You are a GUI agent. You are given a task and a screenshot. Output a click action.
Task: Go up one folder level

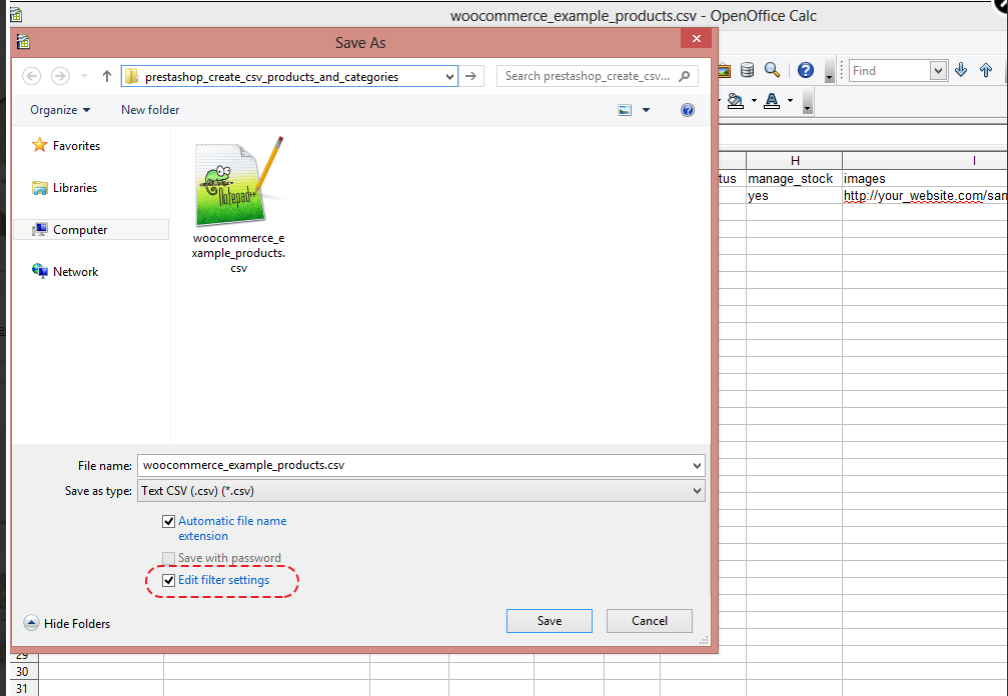coord(107,76)
